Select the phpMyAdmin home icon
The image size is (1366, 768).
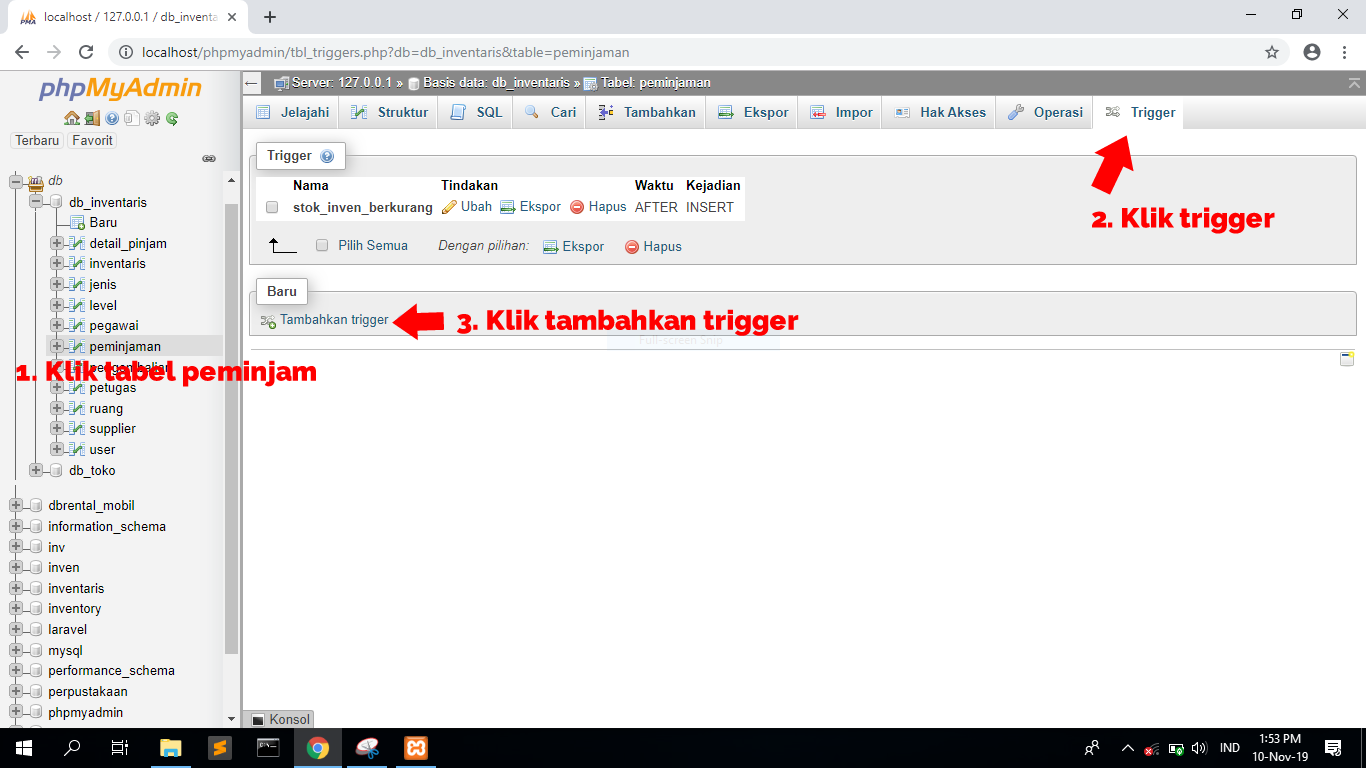coord(72,118)
